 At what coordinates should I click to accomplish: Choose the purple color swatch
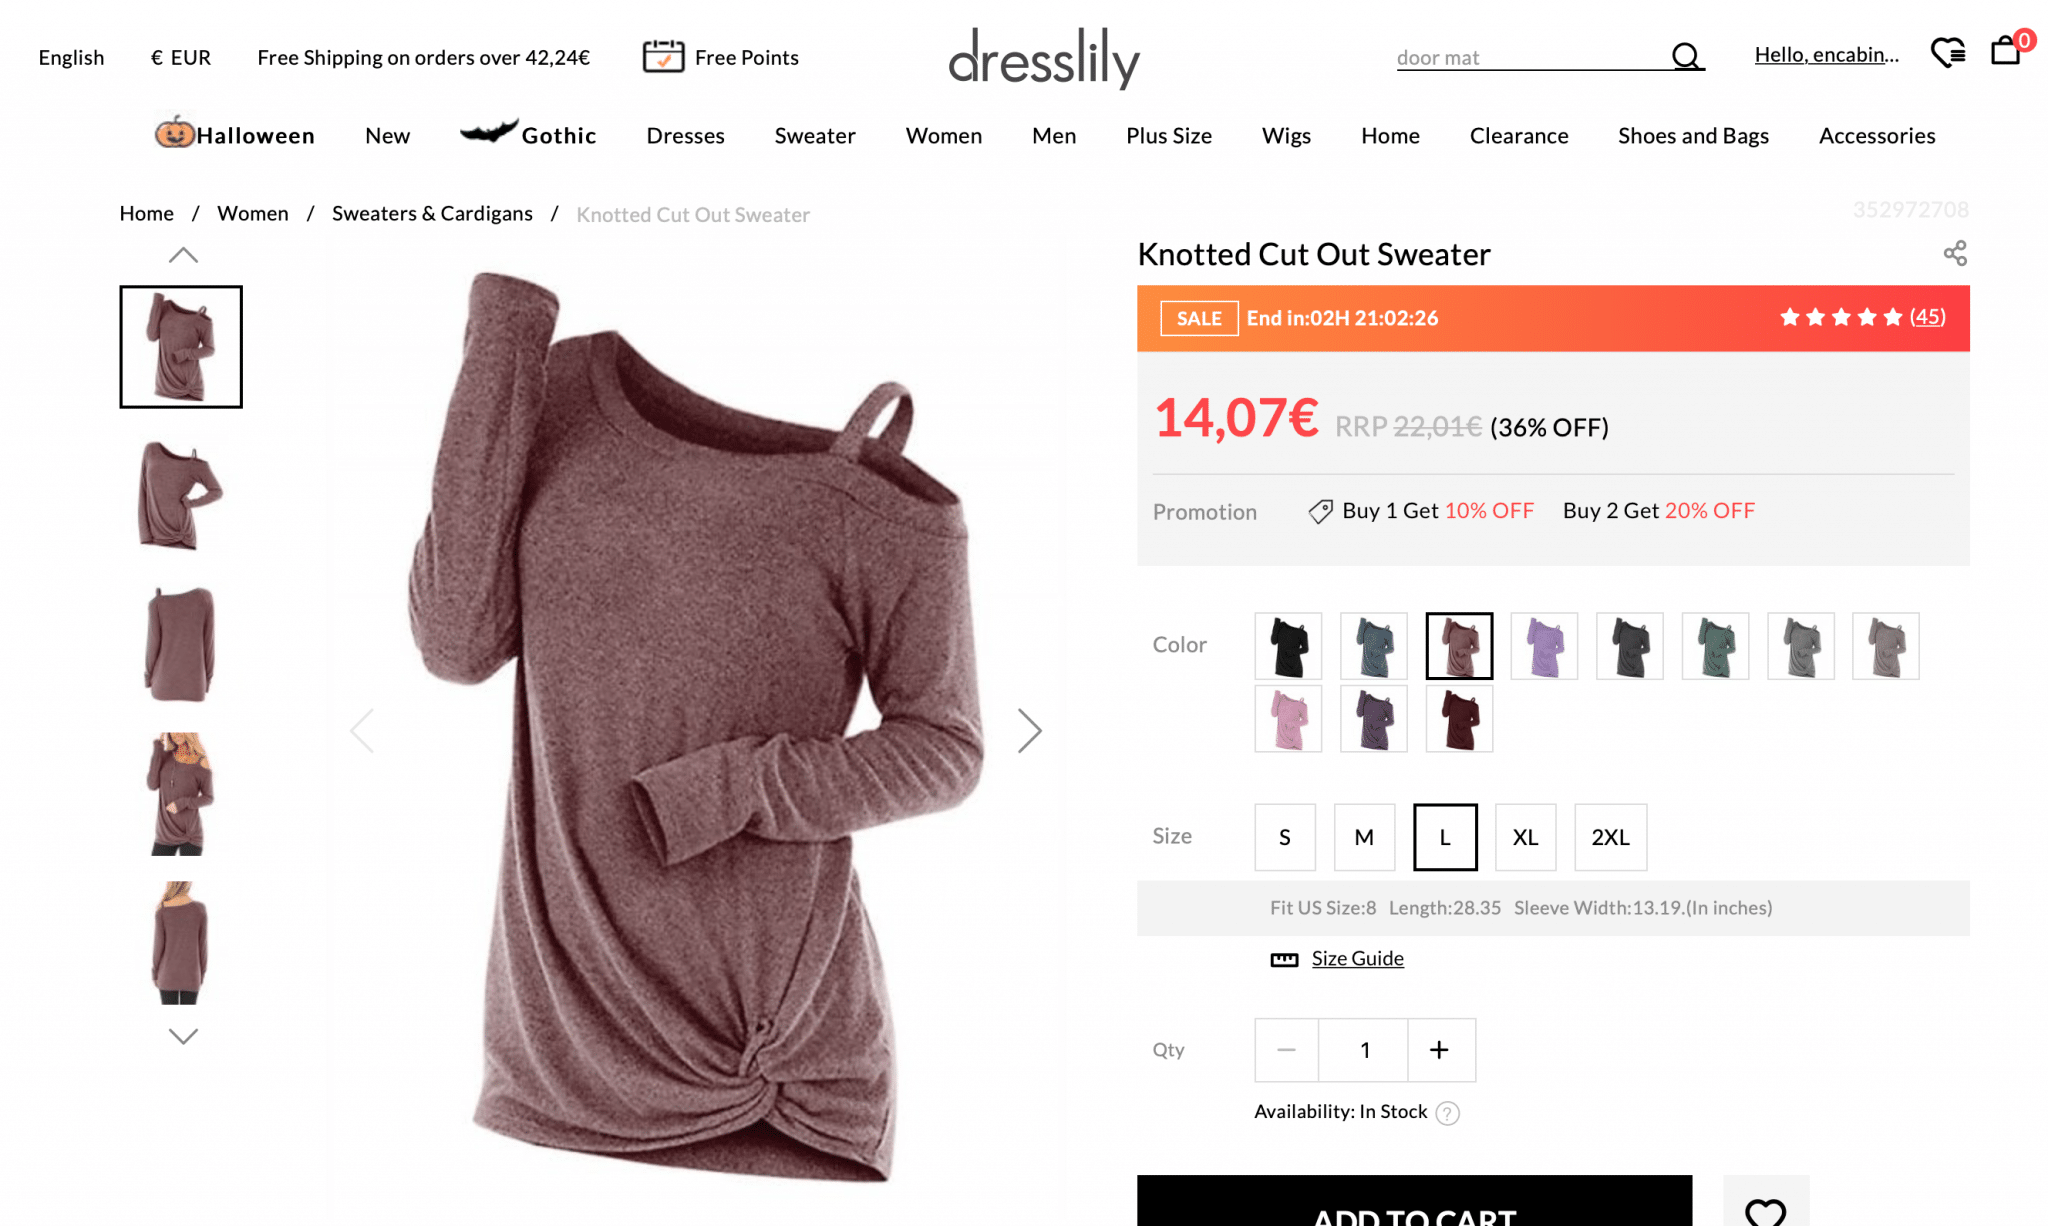coord(1544,646)
